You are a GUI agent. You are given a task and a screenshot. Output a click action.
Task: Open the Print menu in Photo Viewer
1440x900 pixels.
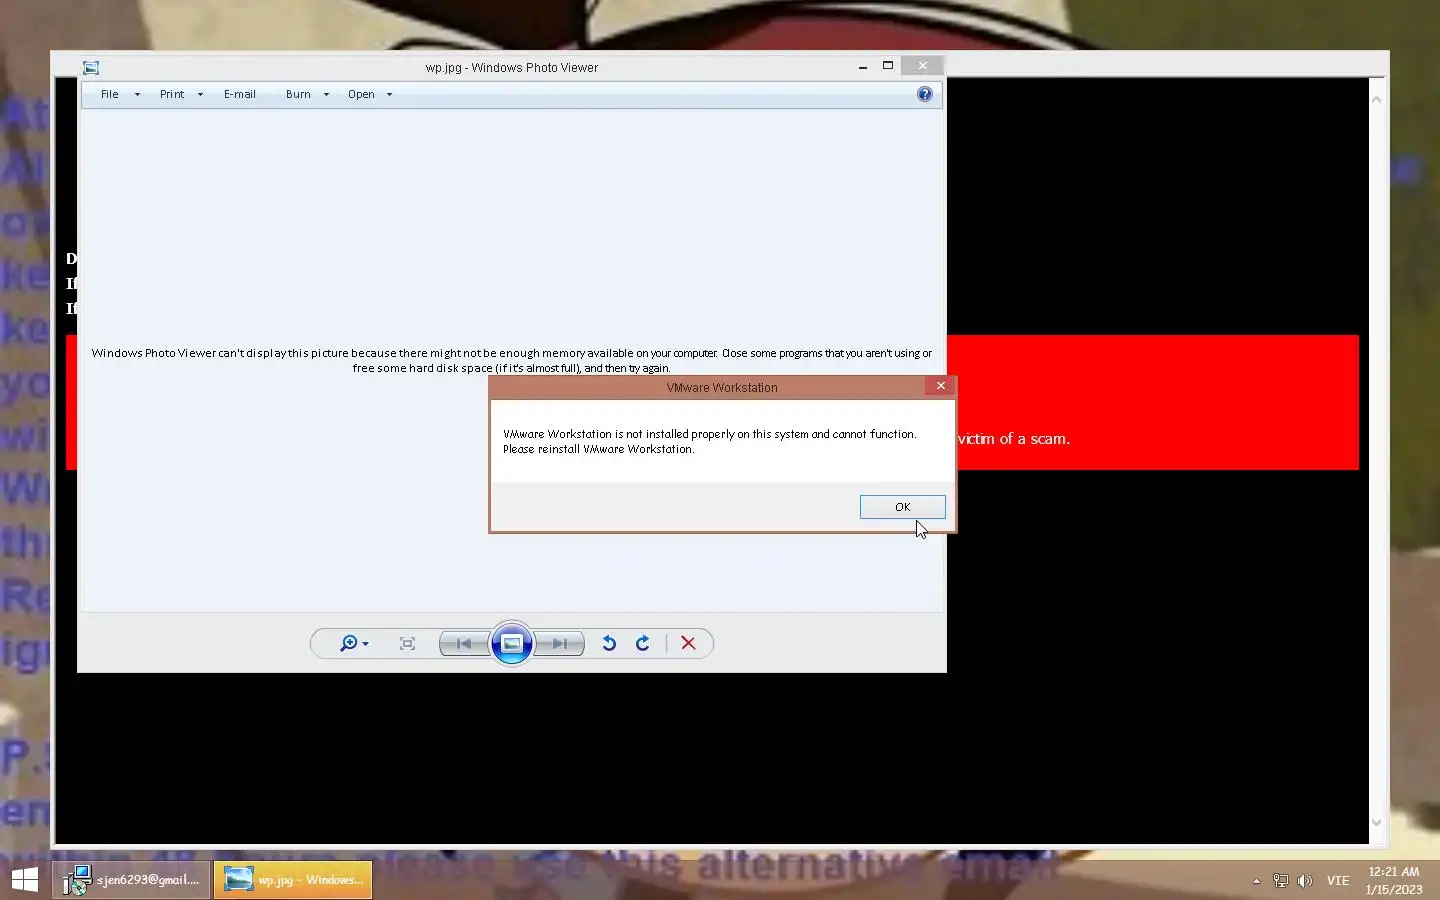(172, 94)
